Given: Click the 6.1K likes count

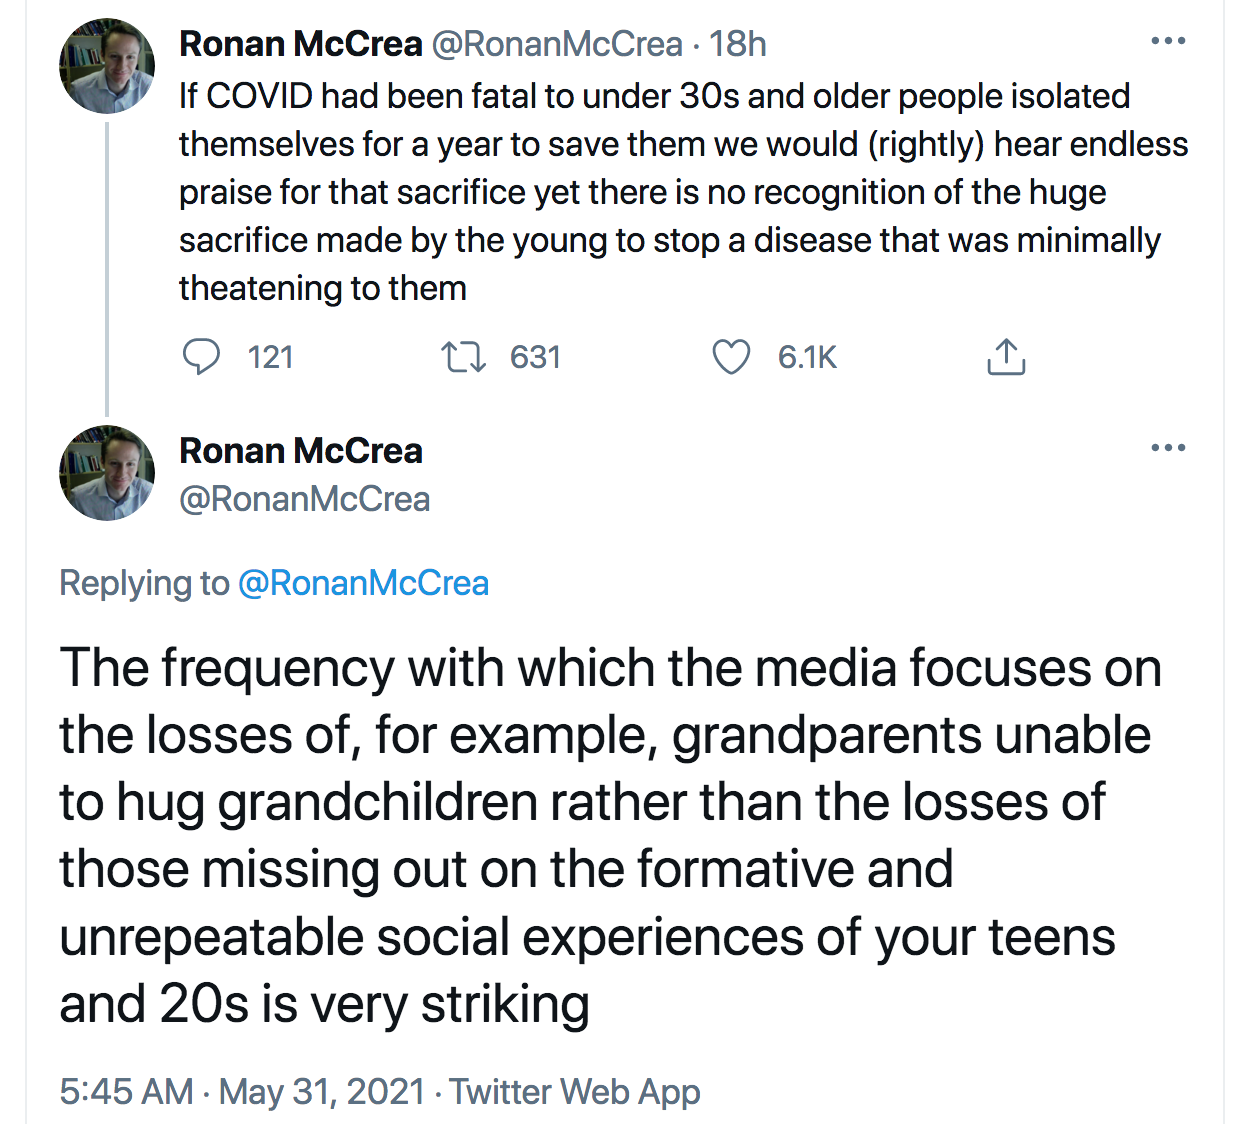Looking at the screenshot, I should tap(807, 357).
